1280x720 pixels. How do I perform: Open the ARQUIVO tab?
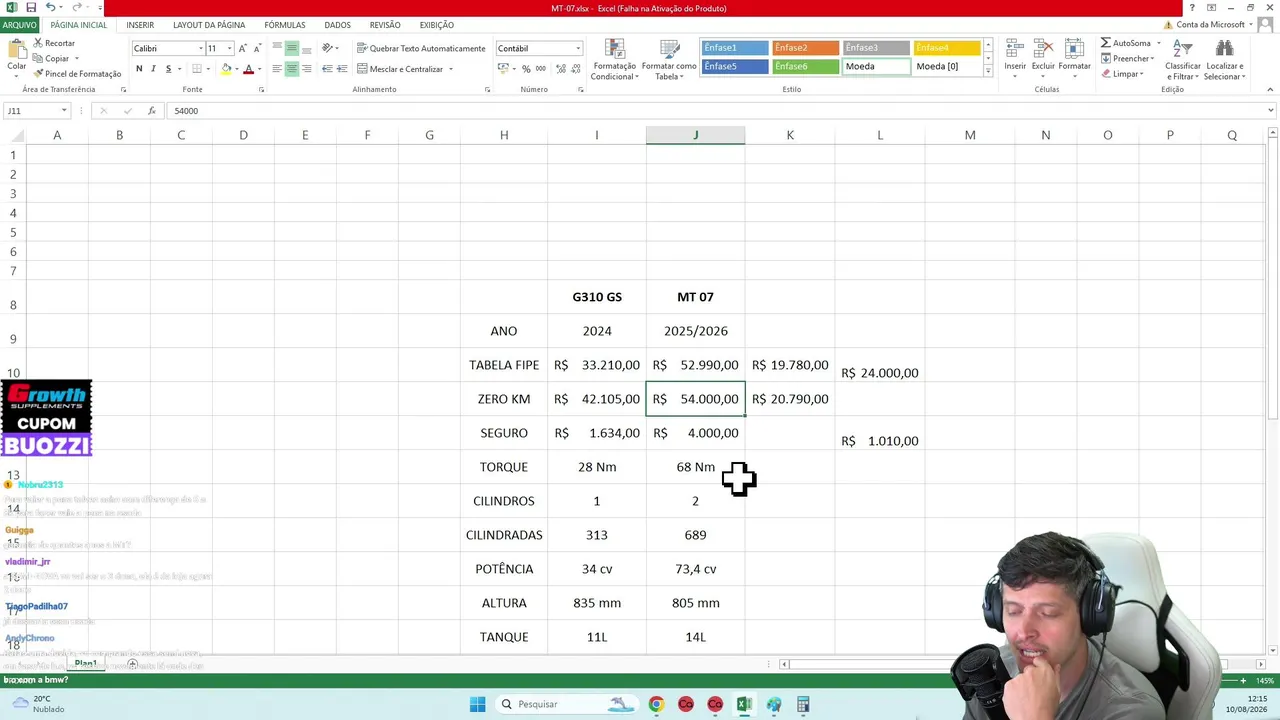coord(19,25)
